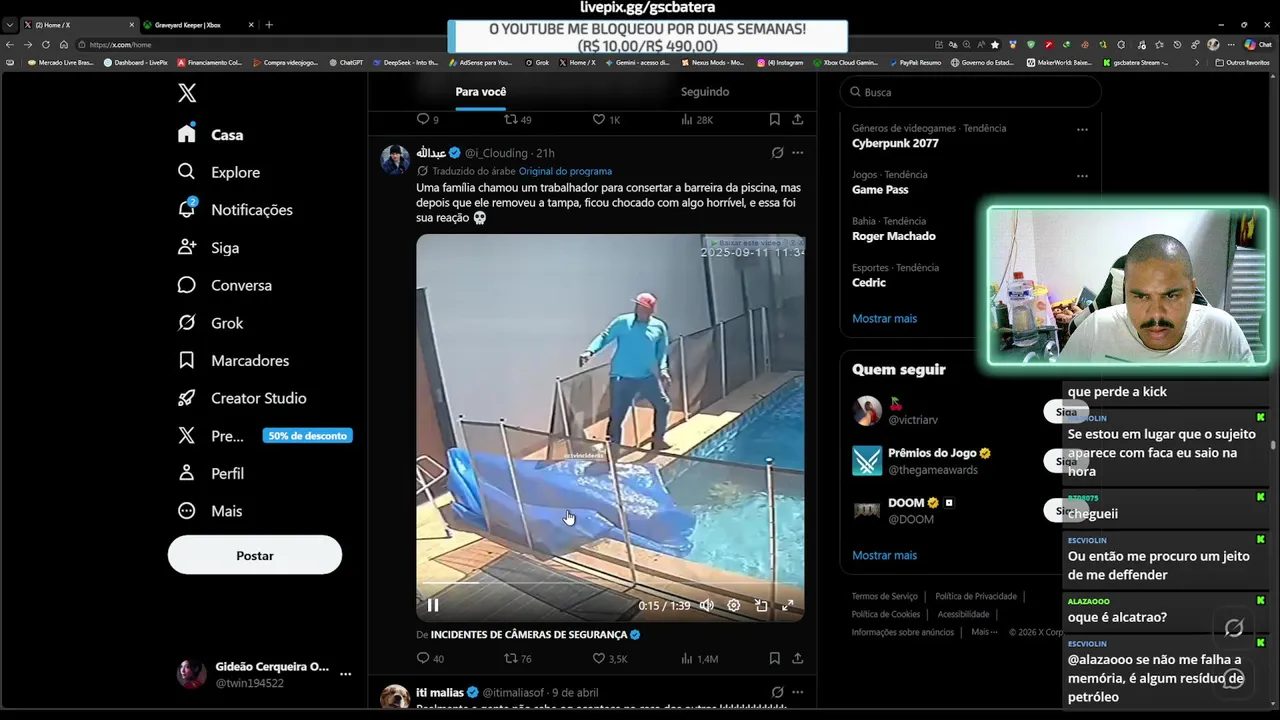
Task: Expand the Mais menu
Action: pyautogui.click(x=210, y=511)
